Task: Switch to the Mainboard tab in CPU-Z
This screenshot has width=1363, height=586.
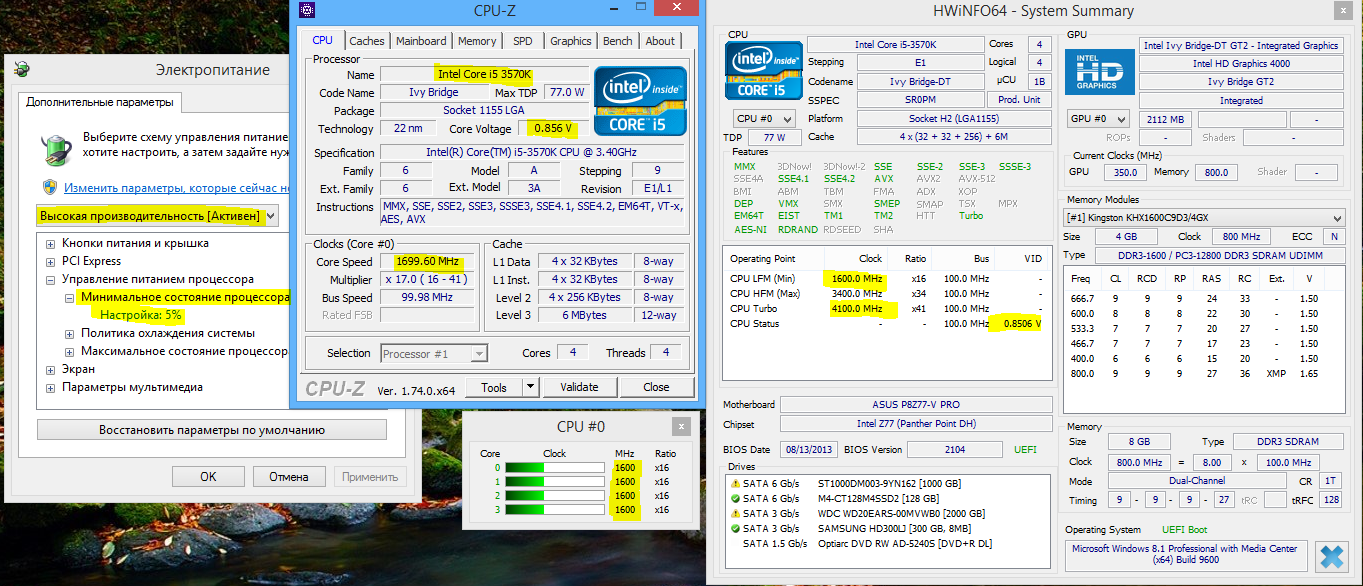Action: 420,41
